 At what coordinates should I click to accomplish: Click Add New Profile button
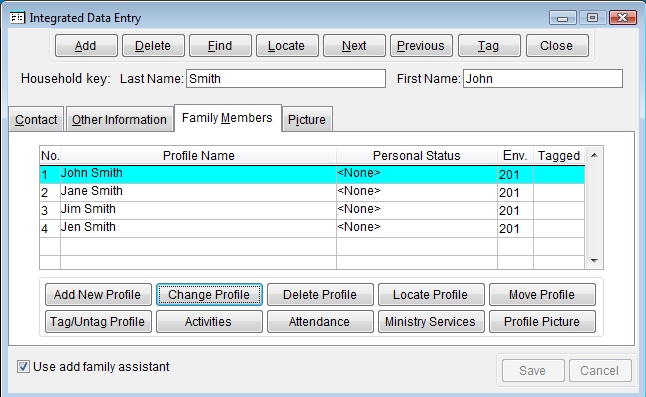98,295
